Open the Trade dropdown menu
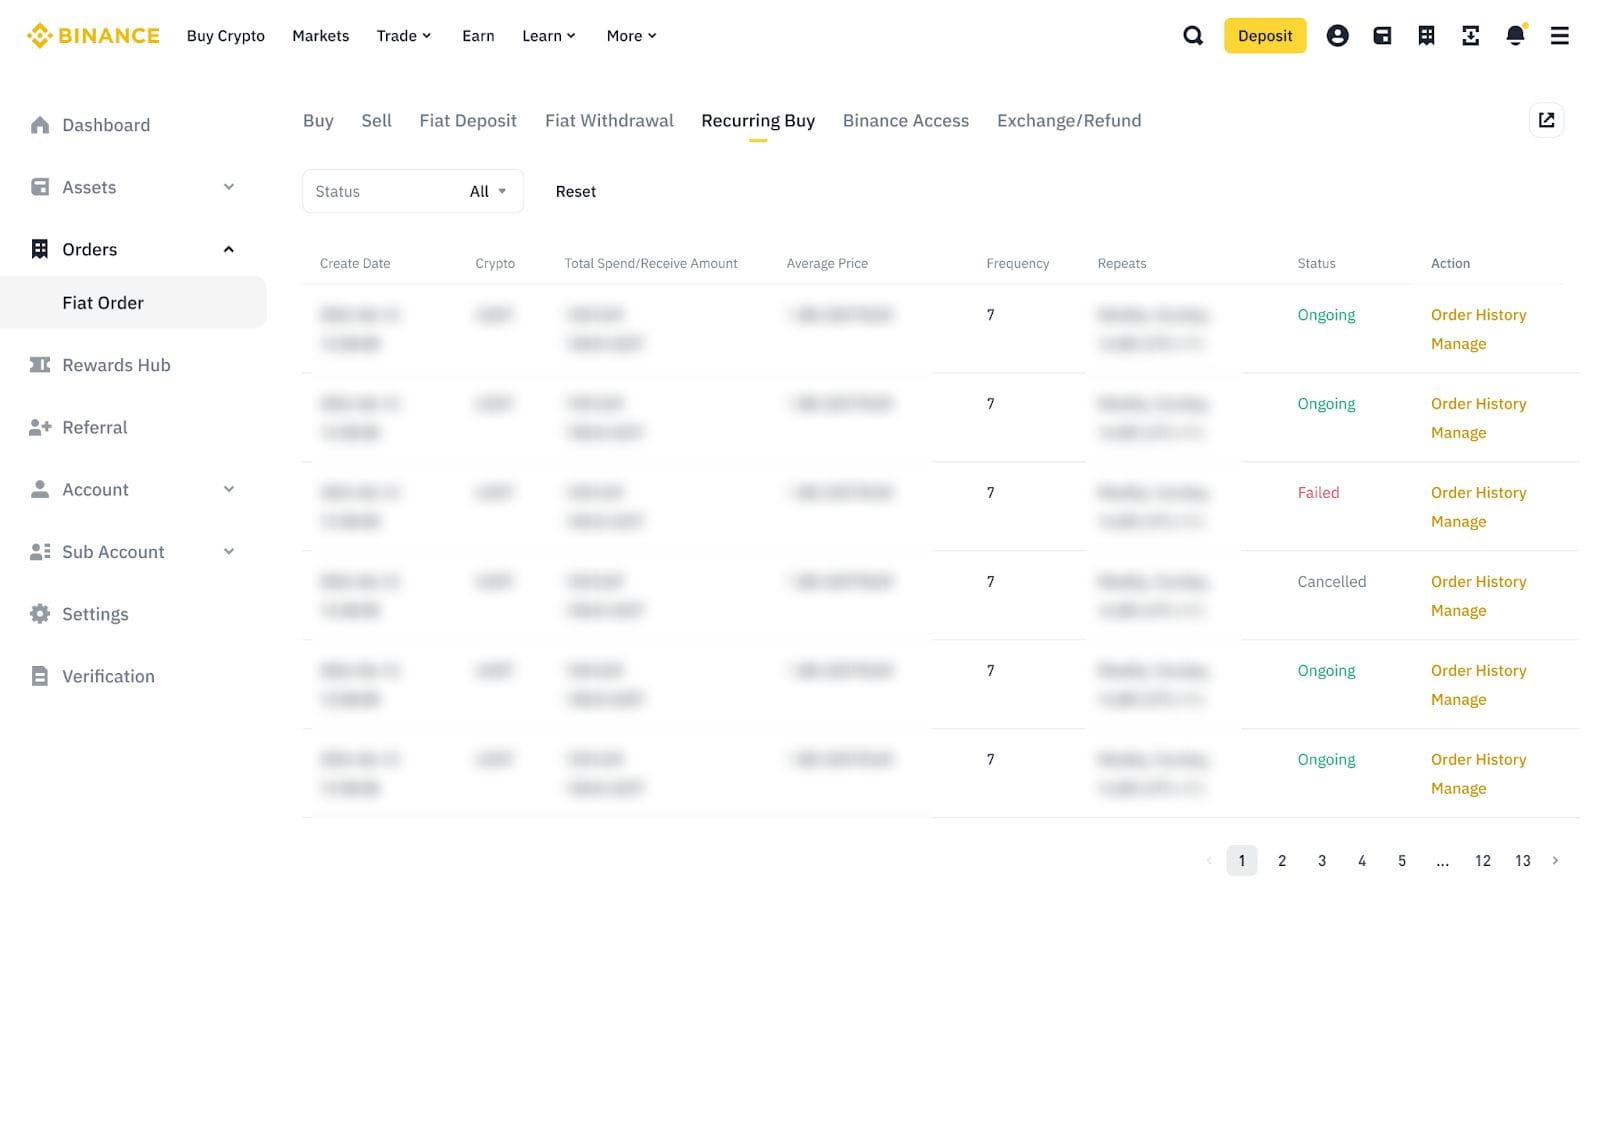The width and height of the screenshot is (1600, 1138). (404, 36)
